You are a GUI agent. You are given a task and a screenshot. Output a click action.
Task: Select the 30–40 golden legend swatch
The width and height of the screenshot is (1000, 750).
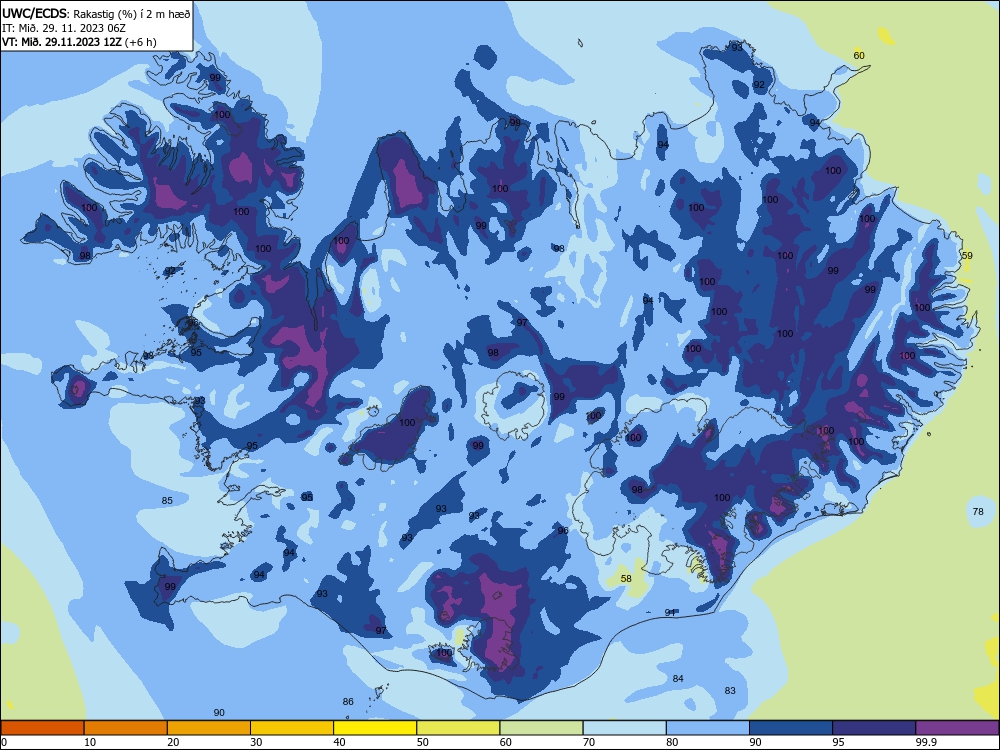tap(292, 728)
